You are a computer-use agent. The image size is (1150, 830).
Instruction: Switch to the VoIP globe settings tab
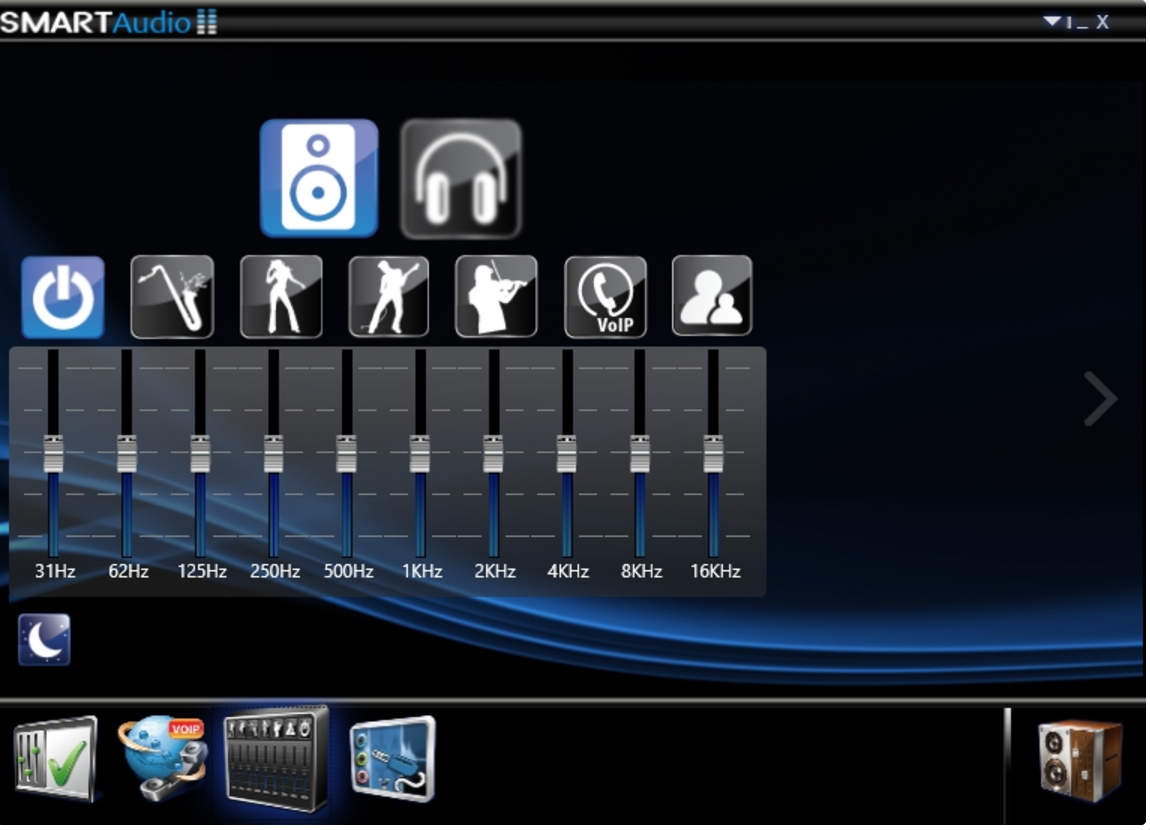163,758
